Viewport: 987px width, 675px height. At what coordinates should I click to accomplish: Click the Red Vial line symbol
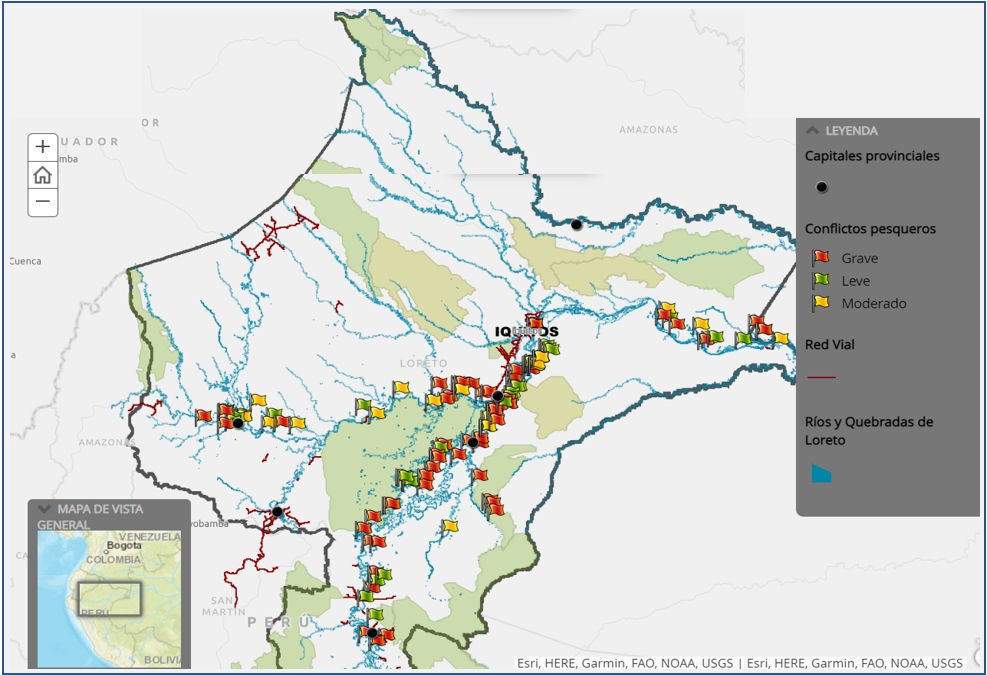pyautogui.click(x=821, y=377)
